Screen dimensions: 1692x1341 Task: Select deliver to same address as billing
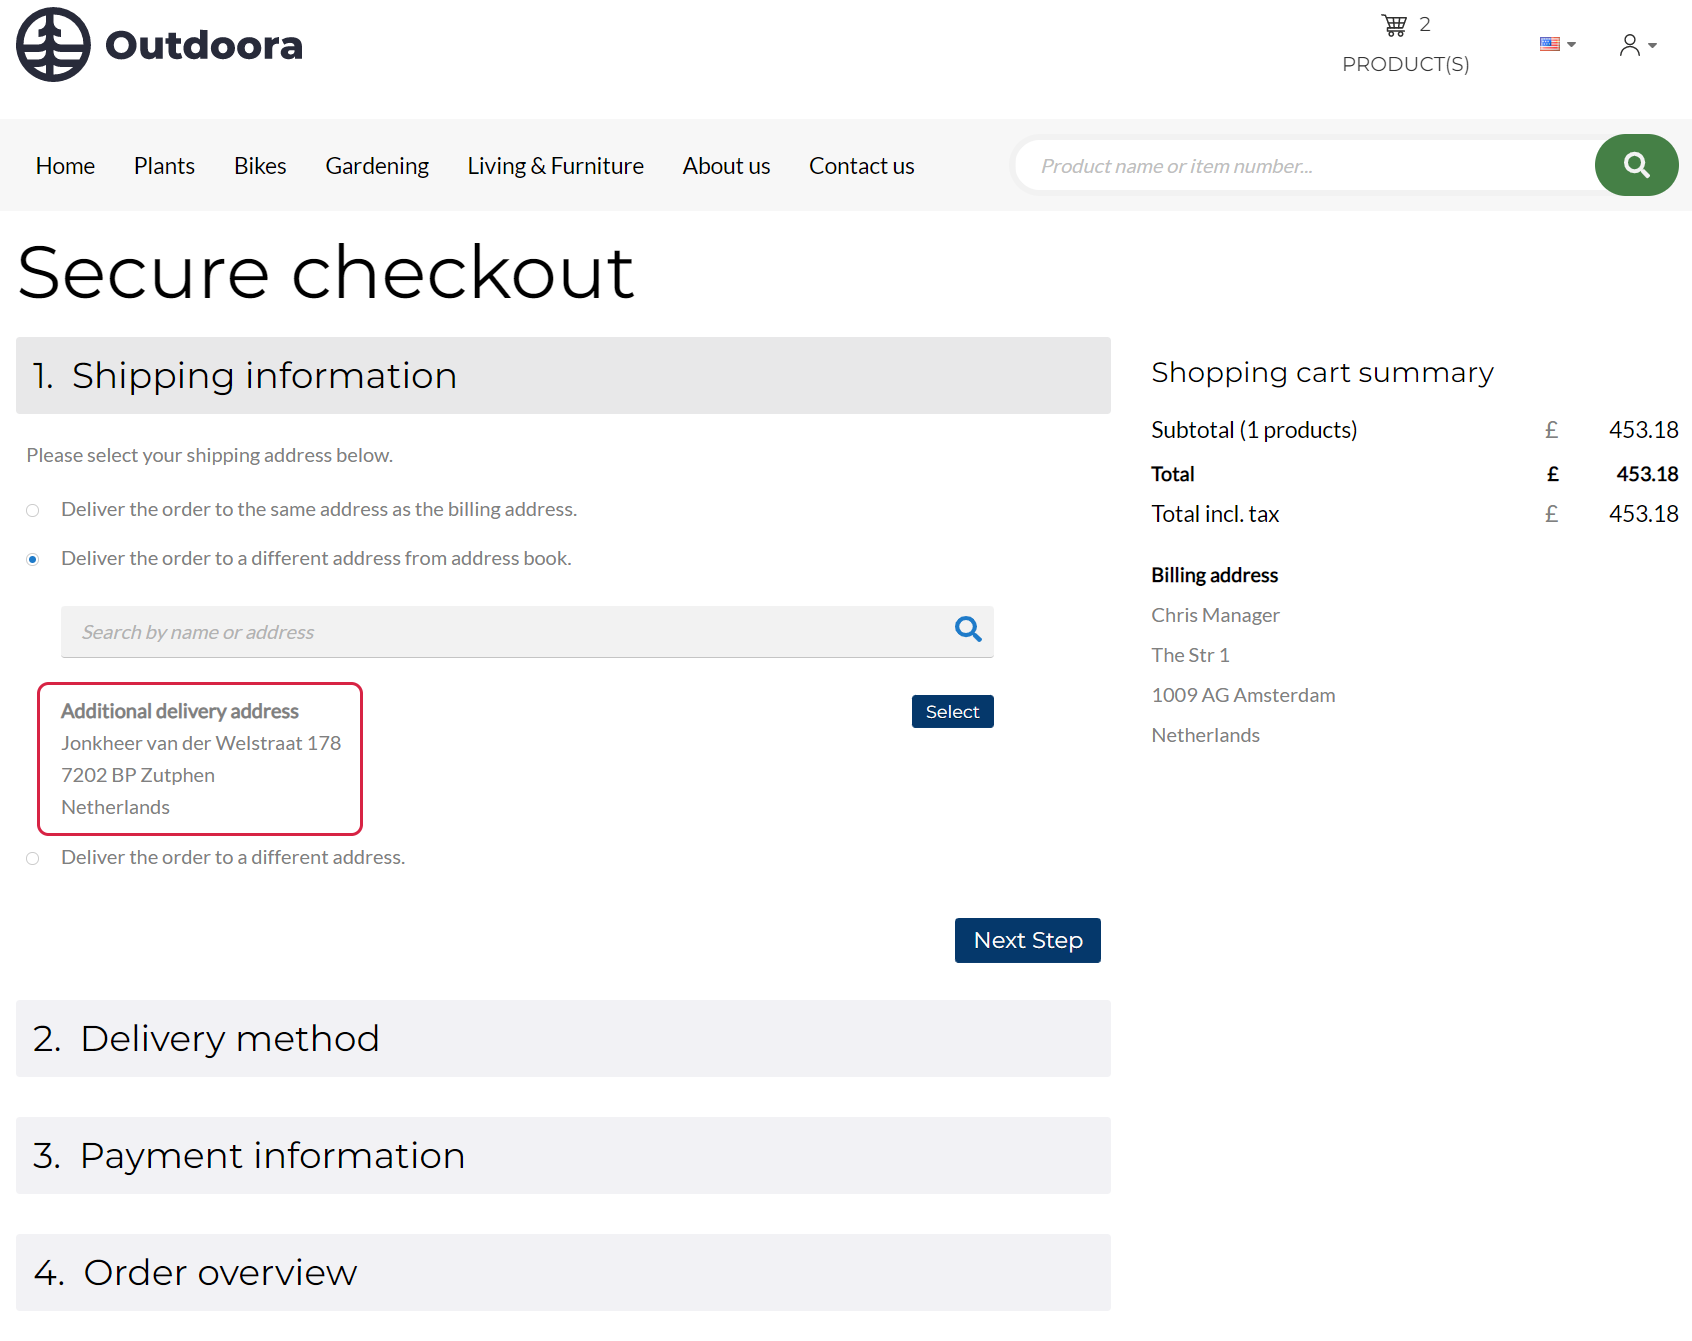tap(33, 511)
